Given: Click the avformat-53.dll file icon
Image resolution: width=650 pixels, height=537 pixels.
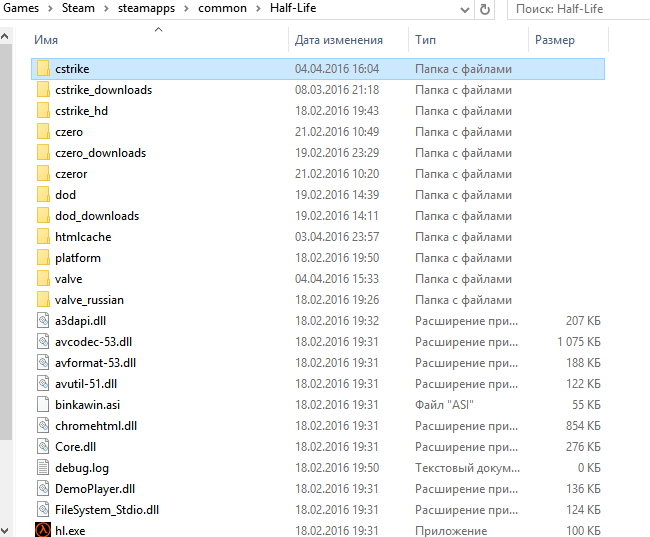Looking at the screenshot, I should tap(43, 363).
